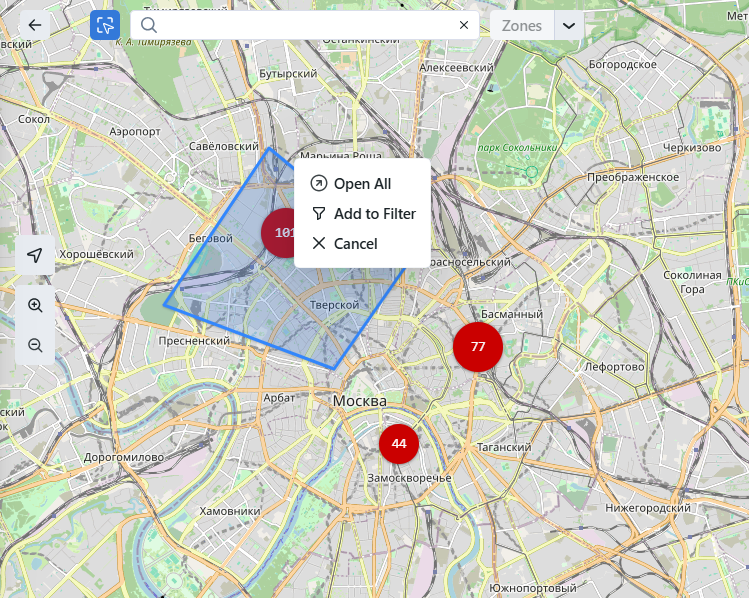
Task: Click the search magnifier icon
Action: pos(149,26)
